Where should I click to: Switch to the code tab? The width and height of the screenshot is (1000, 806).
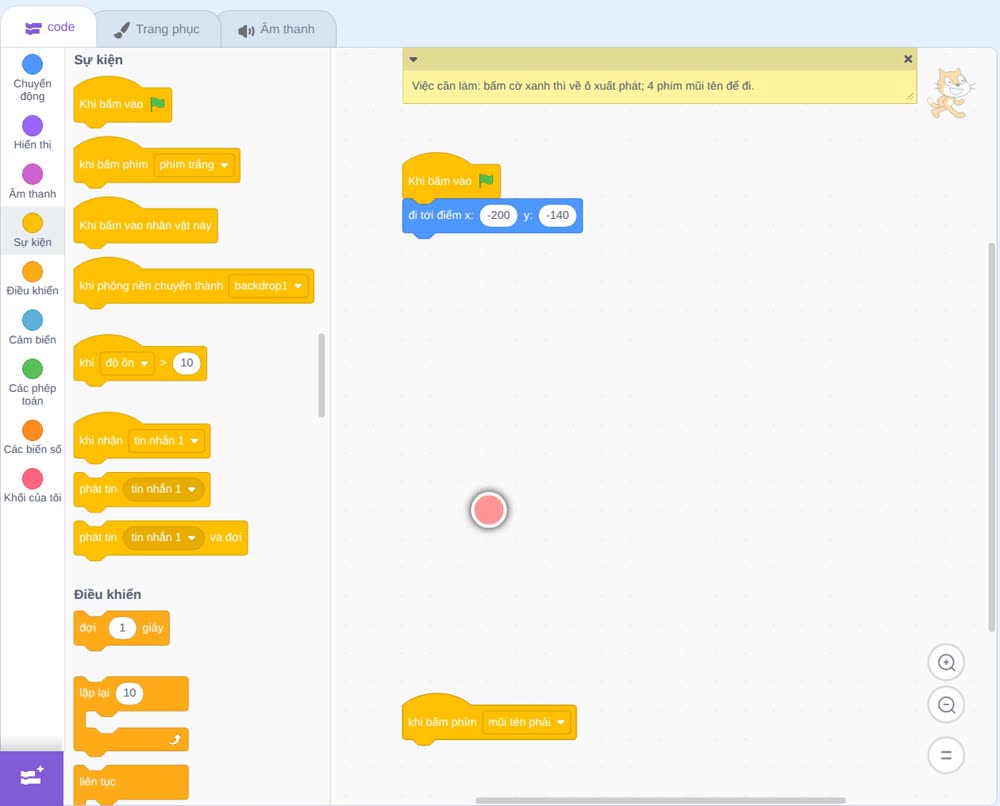tap(49, 27)
